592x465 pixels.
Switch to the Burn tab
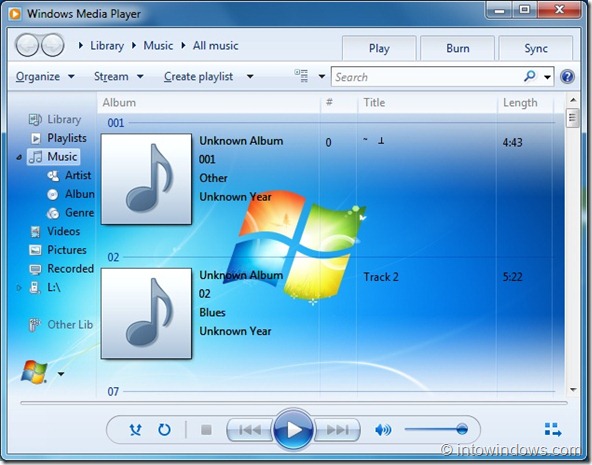tap(458, 48)
